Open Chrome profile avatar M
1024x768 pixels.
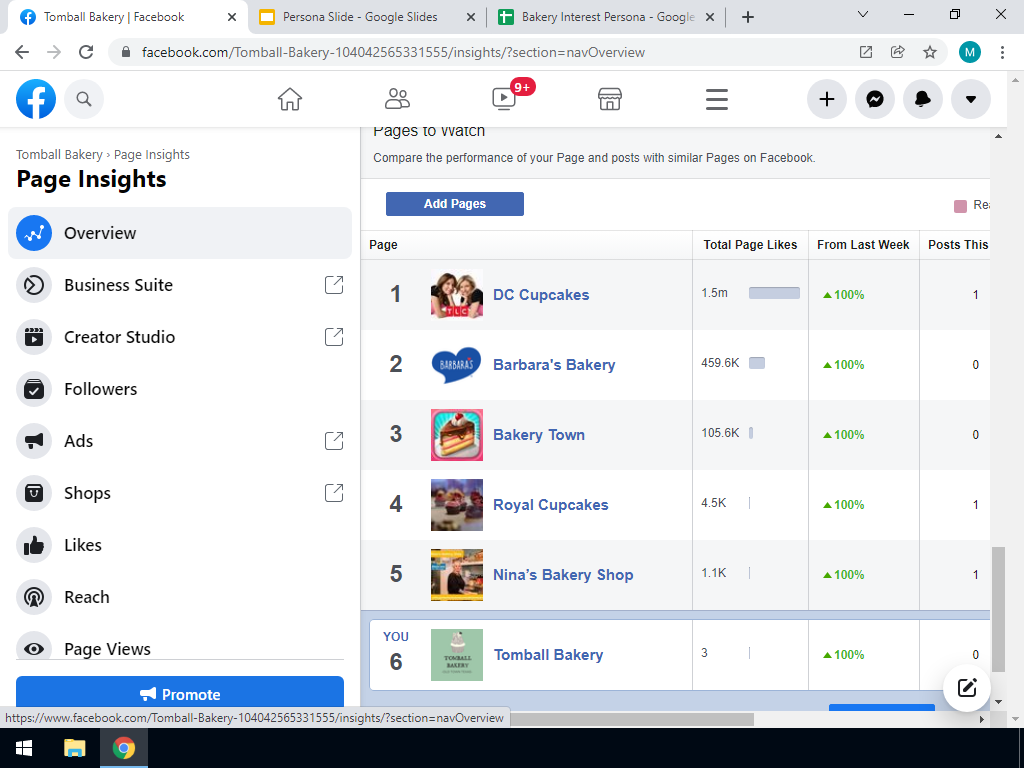(970, 52)
